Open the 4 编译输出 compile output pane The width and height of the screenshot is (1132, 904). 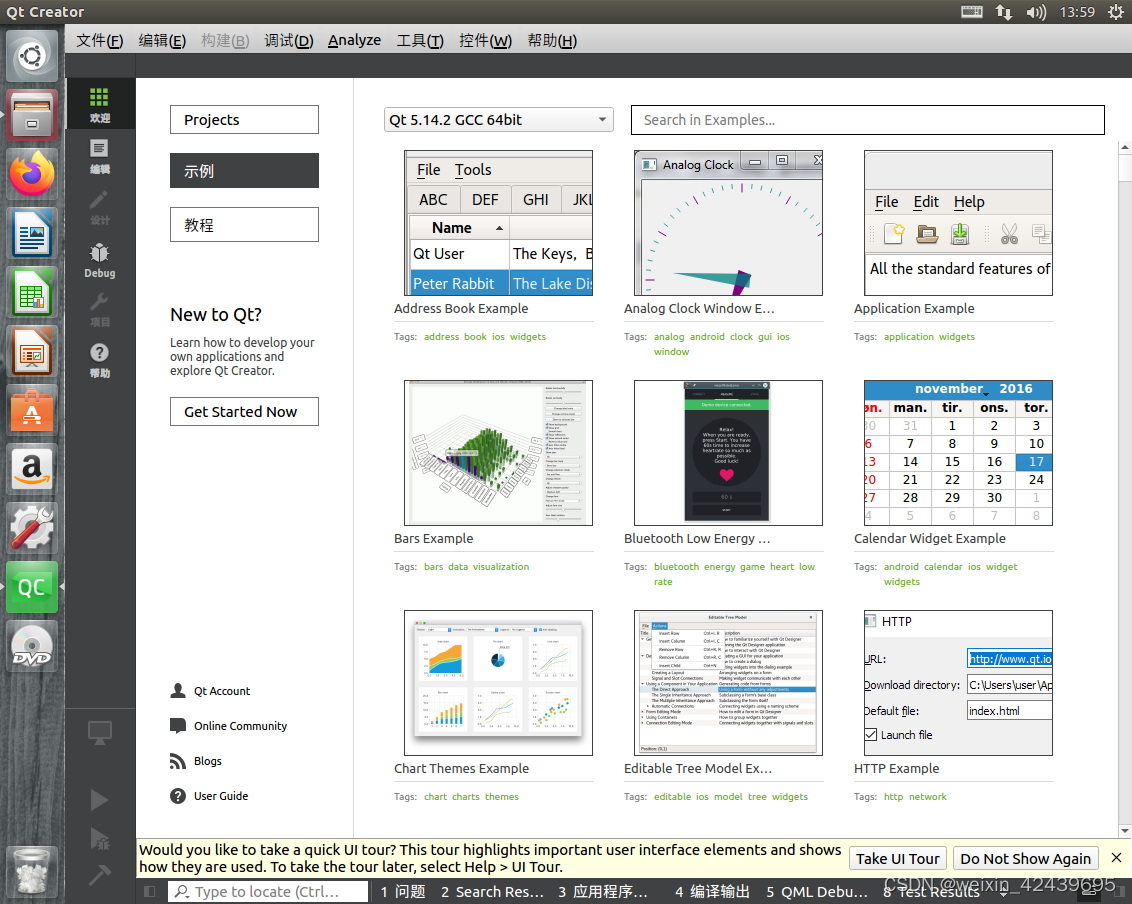pos(713,892)
